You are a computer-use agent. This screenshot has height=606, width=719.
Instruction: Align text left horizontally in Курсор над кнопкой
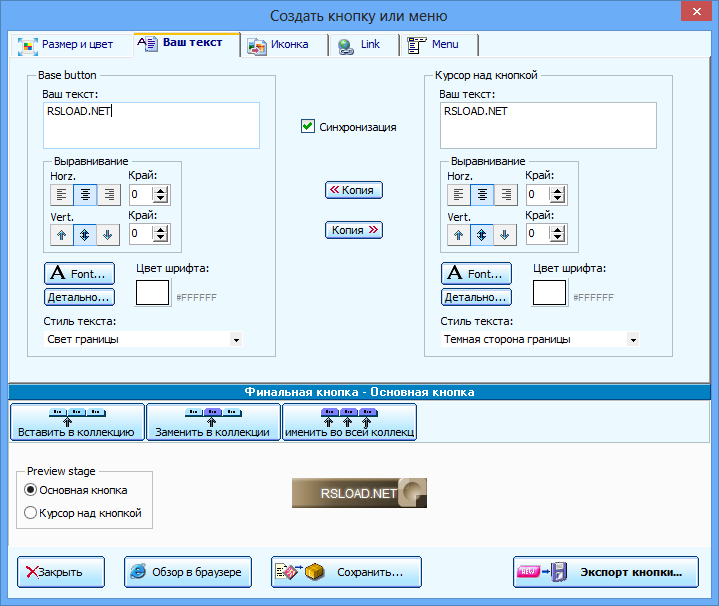[459, 195]
